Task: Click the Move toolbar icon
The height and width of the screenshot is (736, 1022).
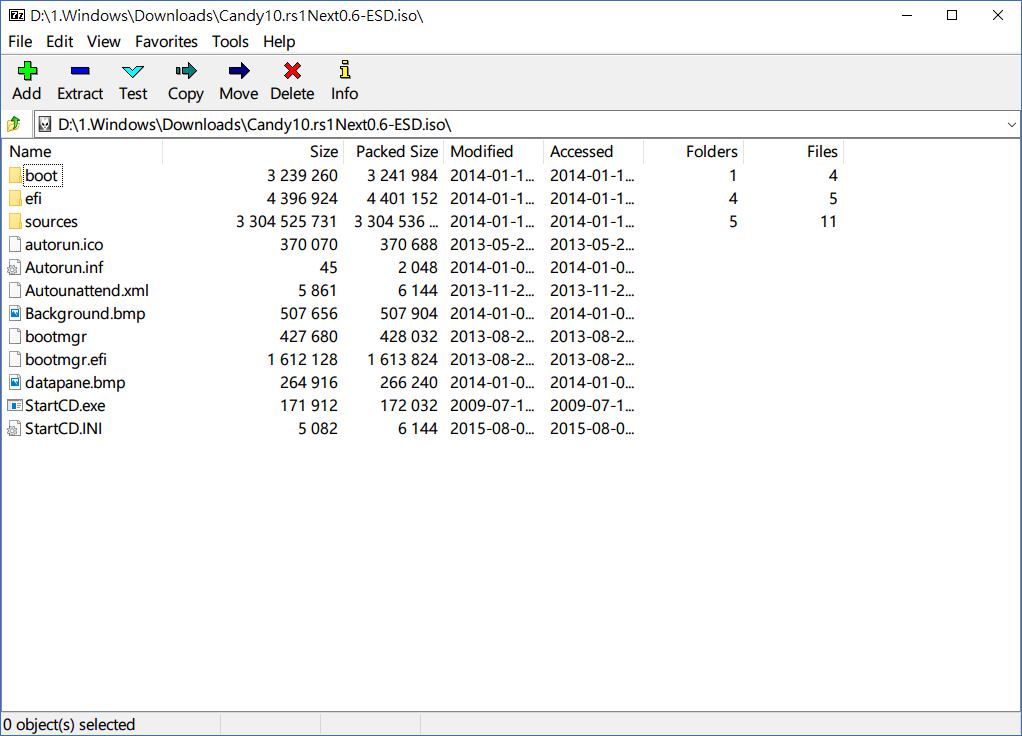Action: [239, 70]
